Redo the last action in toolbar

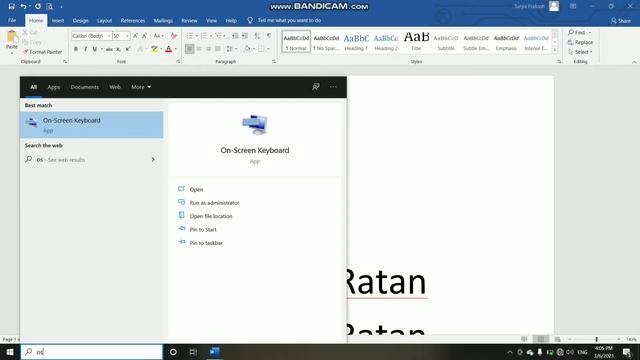tap(38, 7)
